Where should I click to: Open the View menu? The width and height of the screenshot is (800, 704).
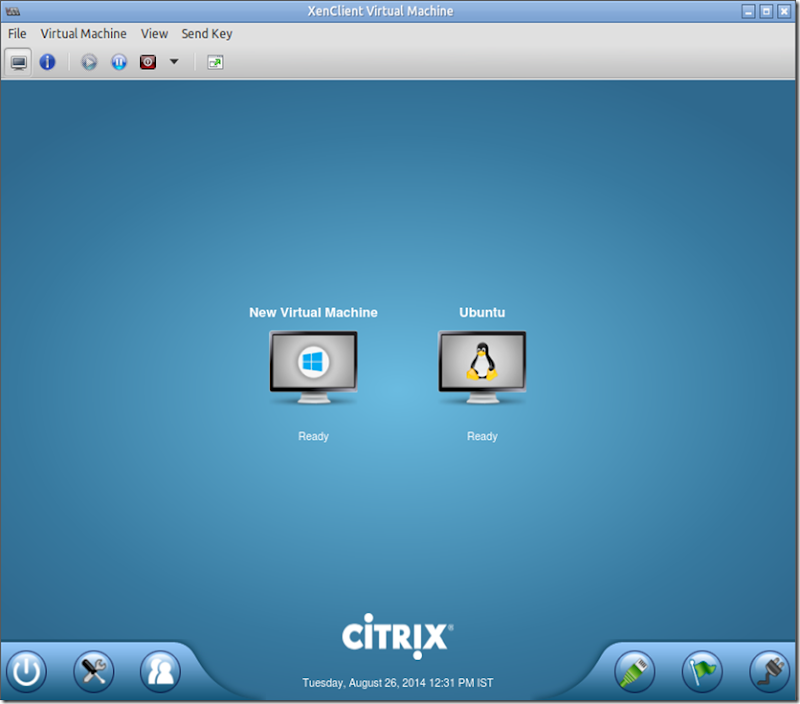click(x=155, y=34)
